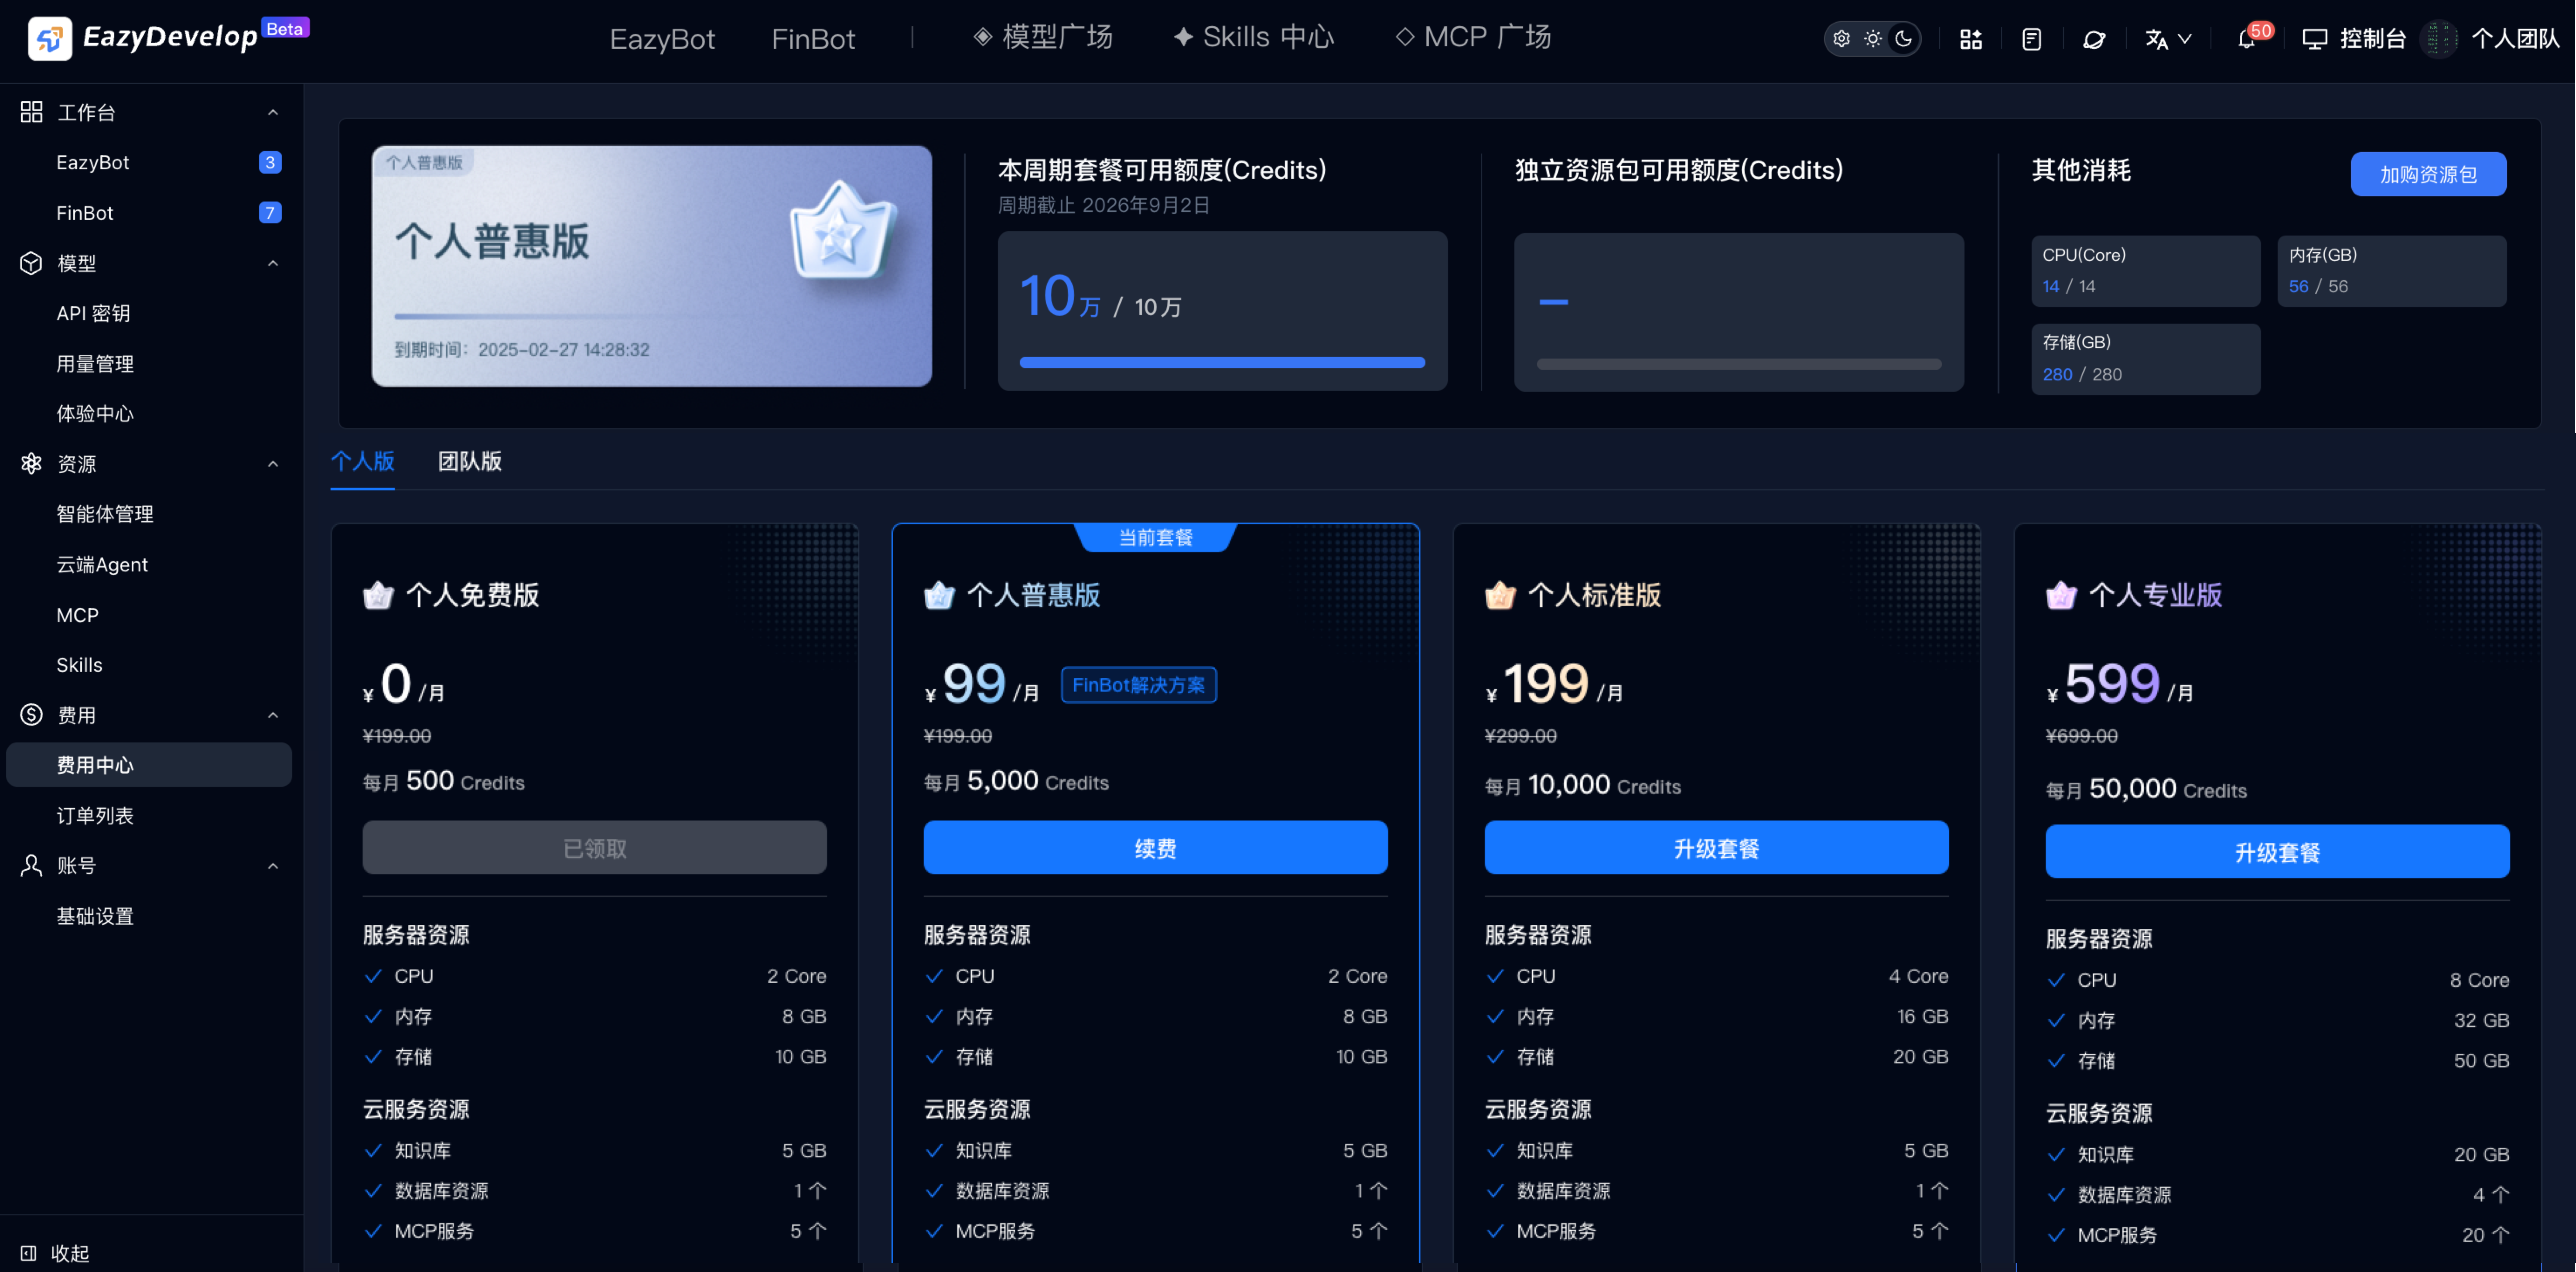Click the 模型 cube icon
Viewport: 2576px width, 1272px height.
(31, 263)
